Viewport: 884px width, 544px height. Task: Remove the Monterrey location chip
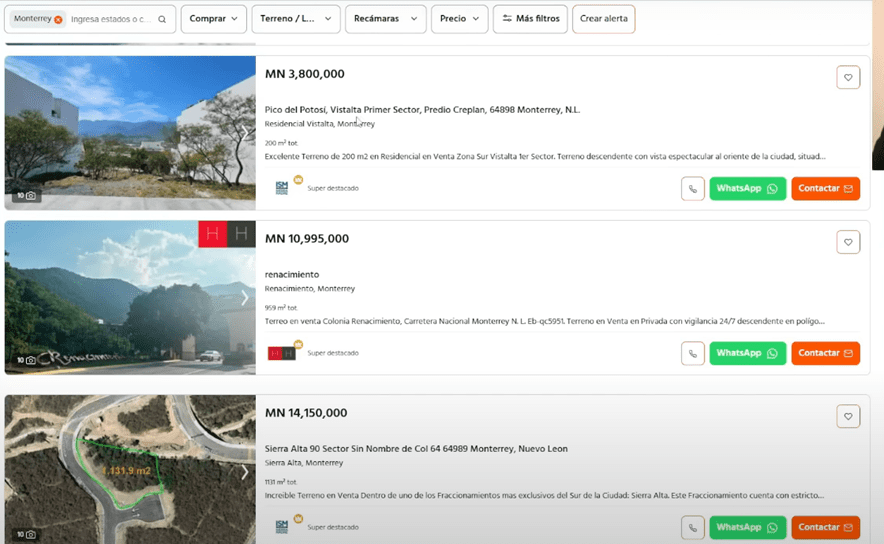click(x=58, y=20)
